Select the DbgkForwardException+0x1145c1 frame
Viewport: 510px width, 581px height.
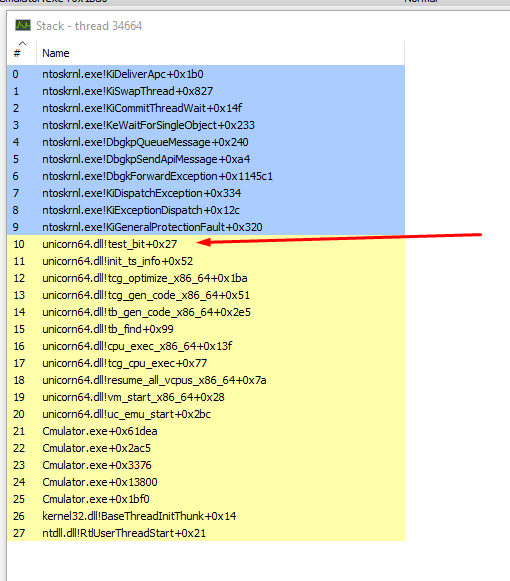[x=206, y=176]
